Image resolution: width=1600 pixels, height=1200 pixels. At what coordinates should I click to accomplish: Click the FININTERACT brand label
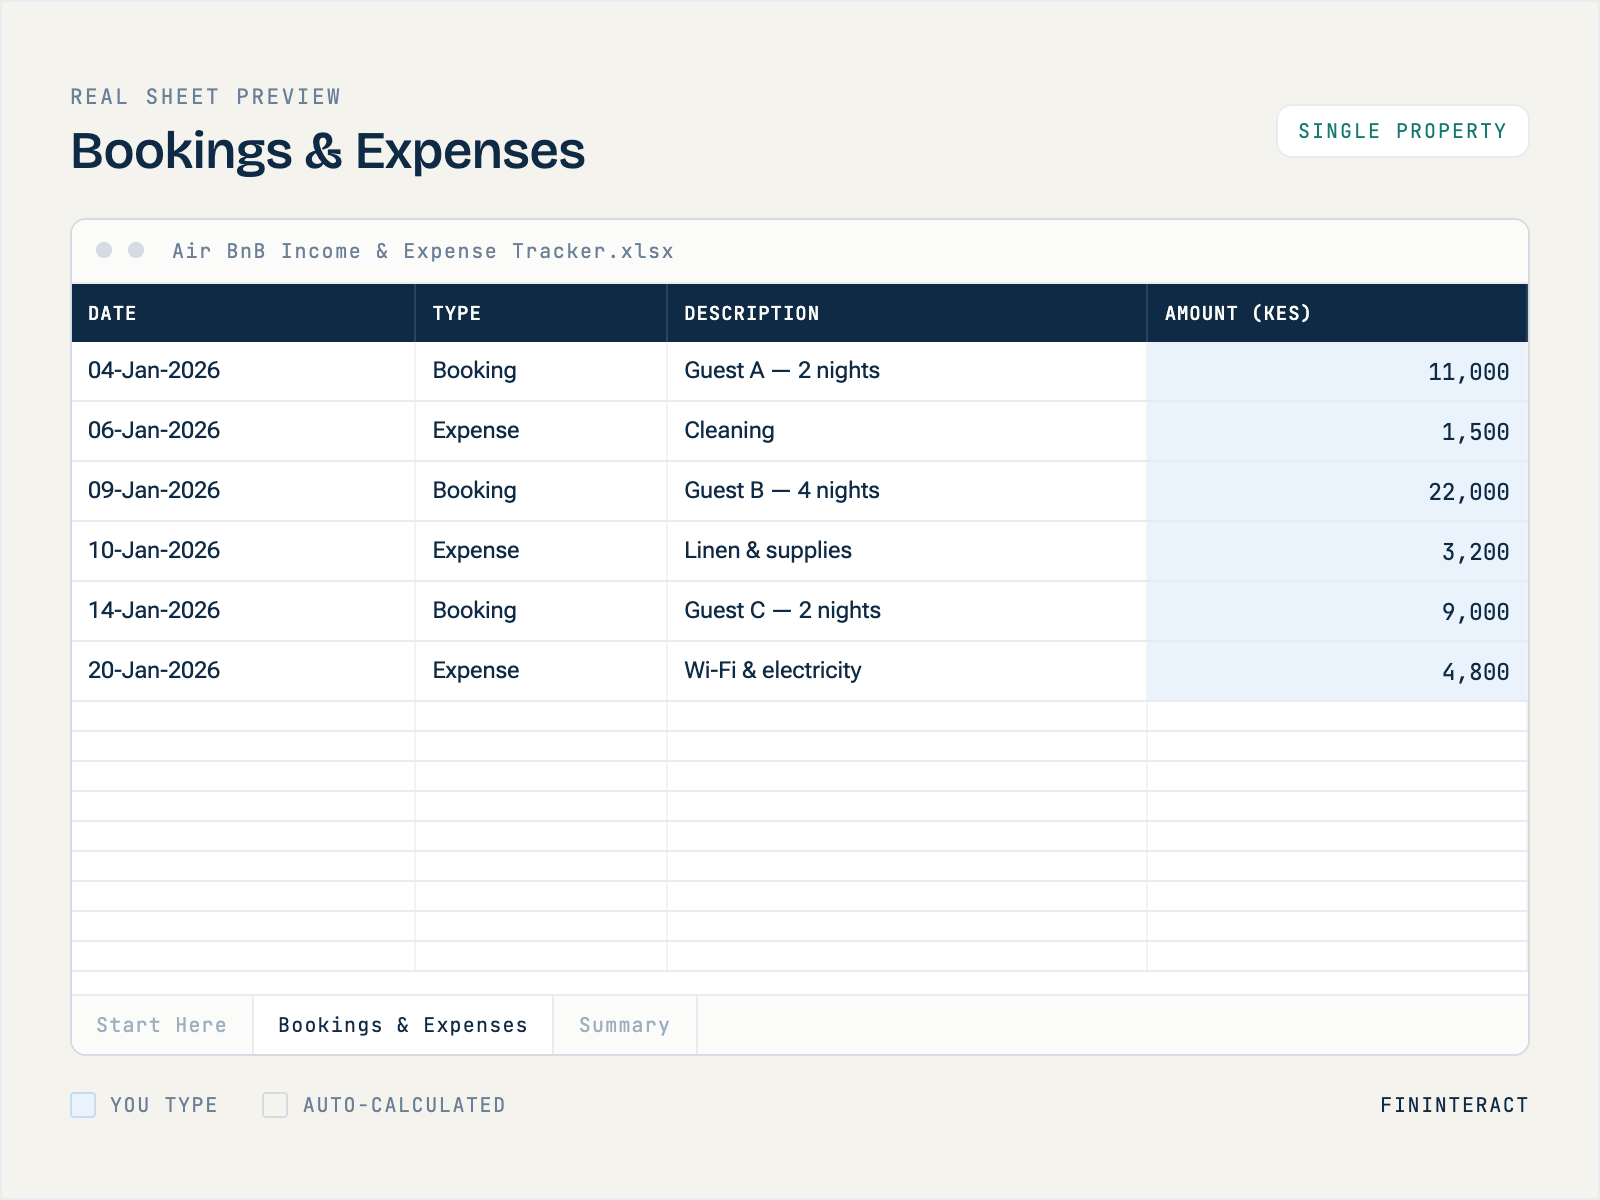1454,1105
